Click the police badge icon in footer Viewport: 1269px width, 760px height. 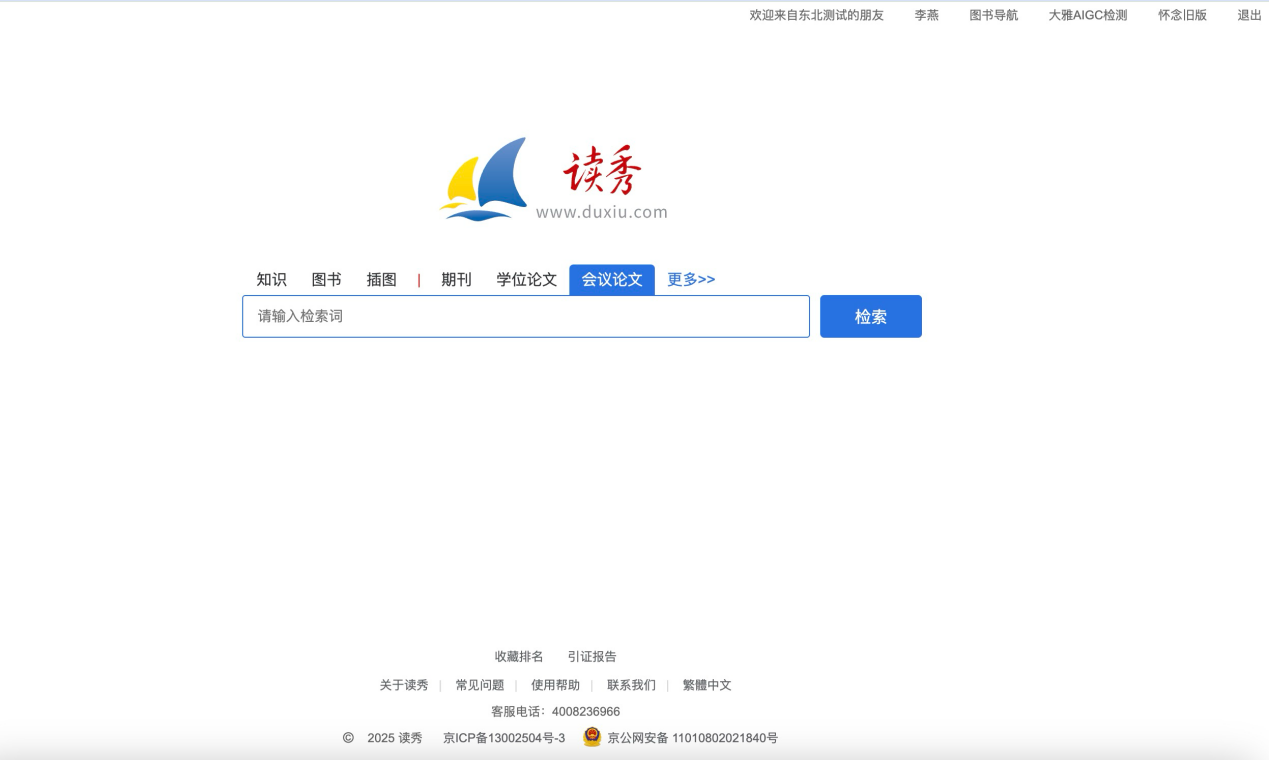(592, 737)
